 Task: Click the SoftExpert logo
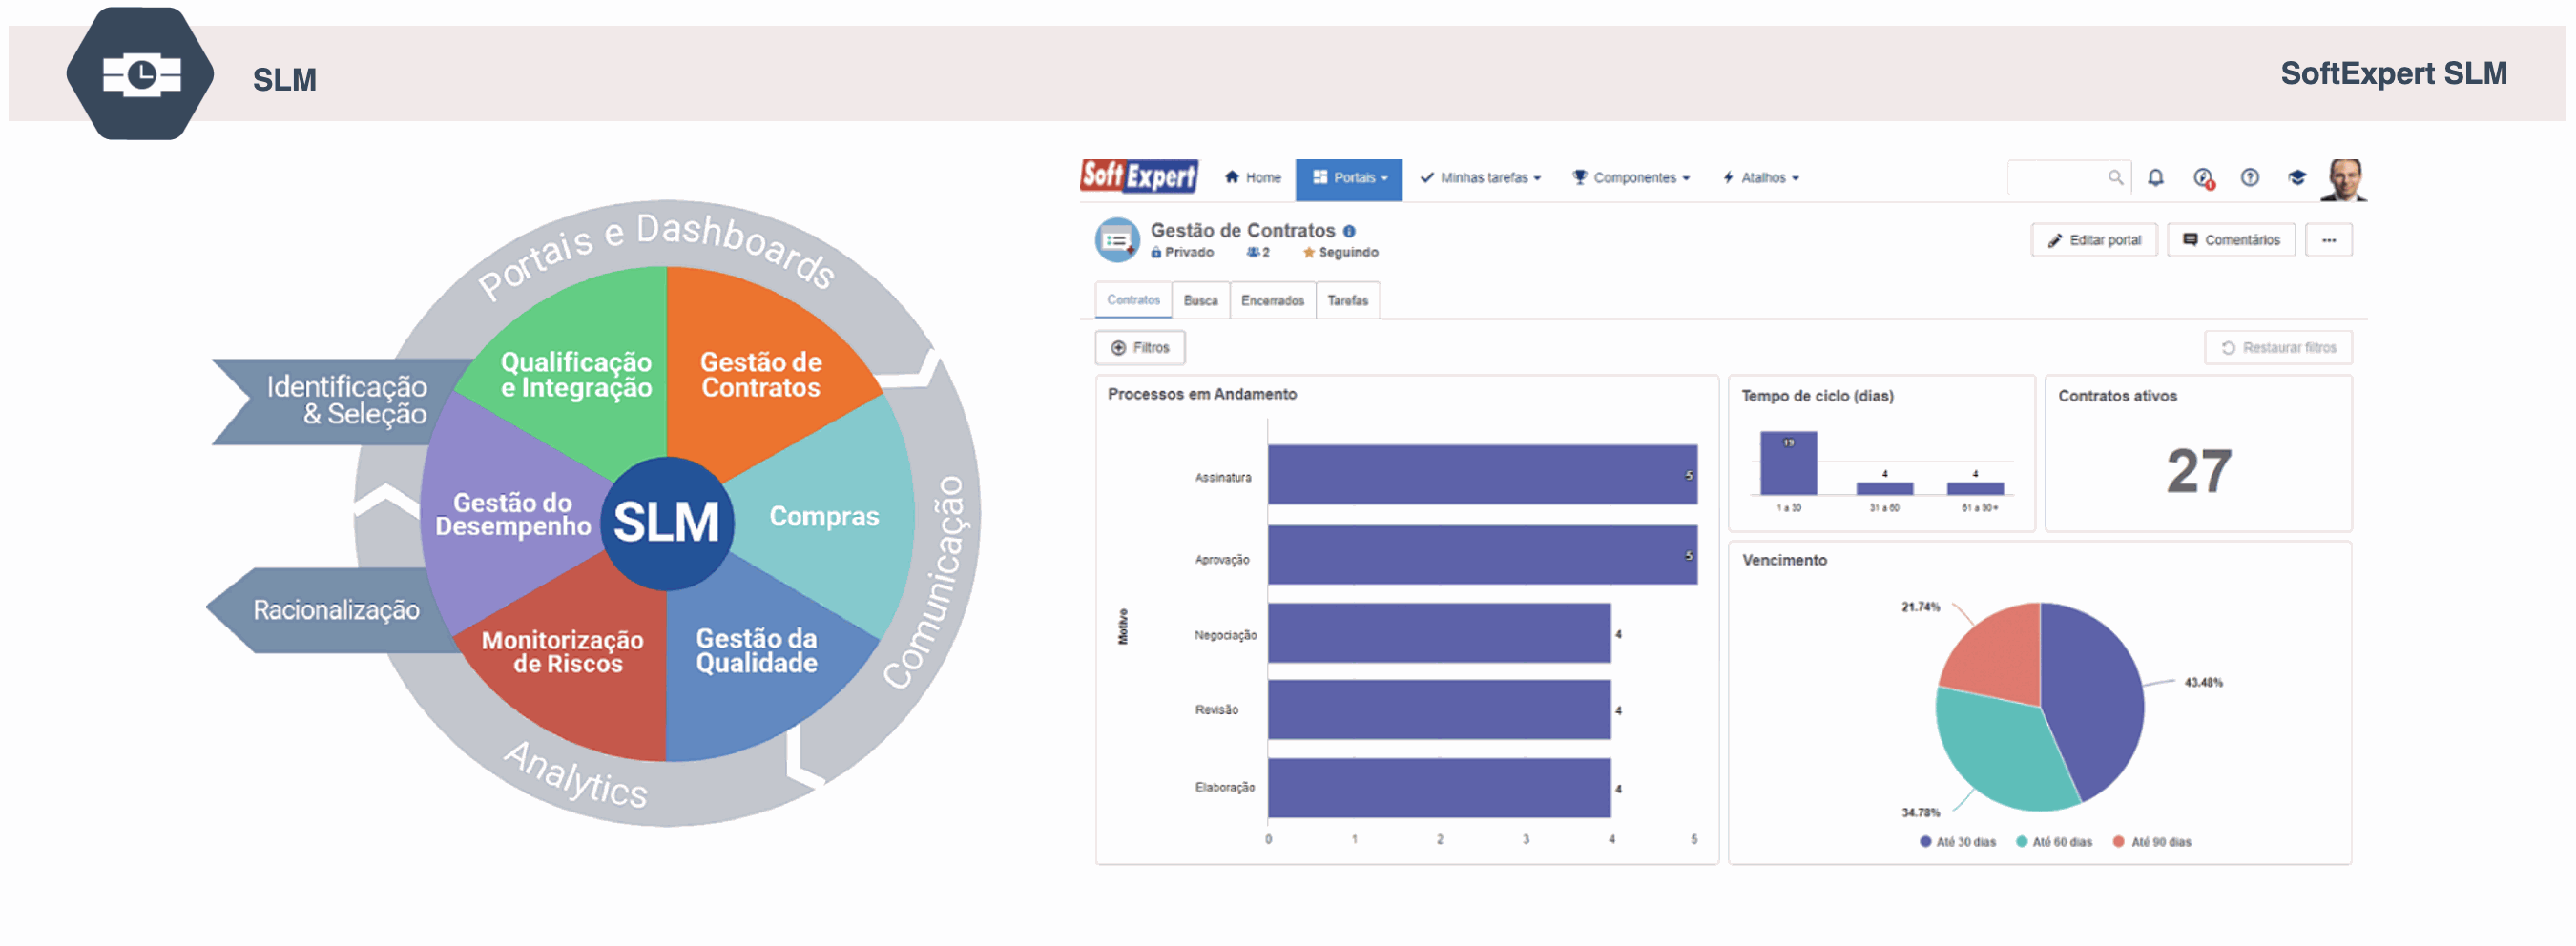[1138, 177]
